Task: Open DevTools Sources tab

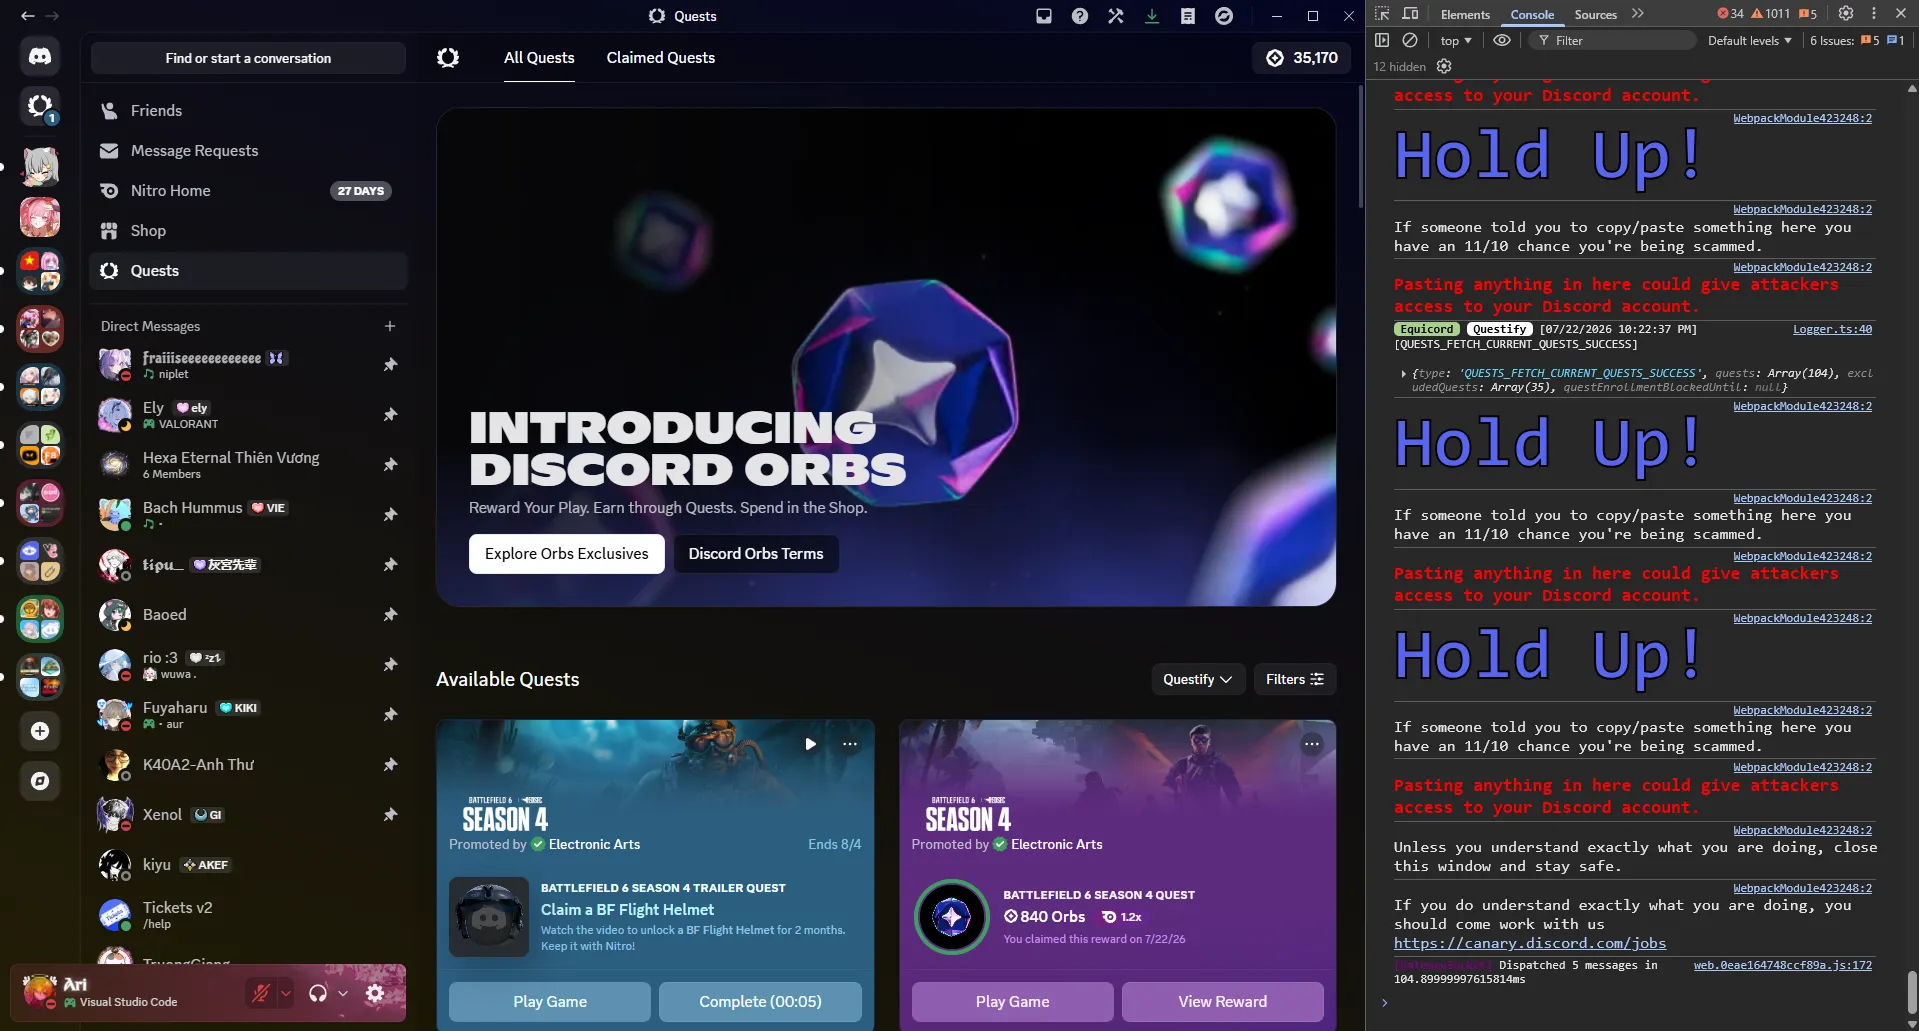Action: tap(1595, 14)
